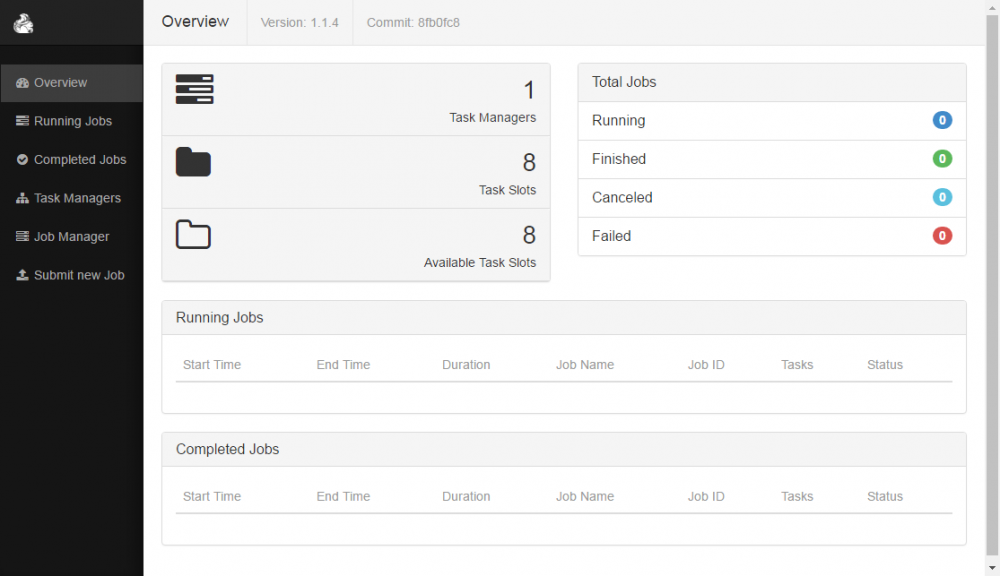The width and height of the screenshot is (1000, 576).
Task: Click the blue Running jobs count badge
Action: click(x=942, y=120)
